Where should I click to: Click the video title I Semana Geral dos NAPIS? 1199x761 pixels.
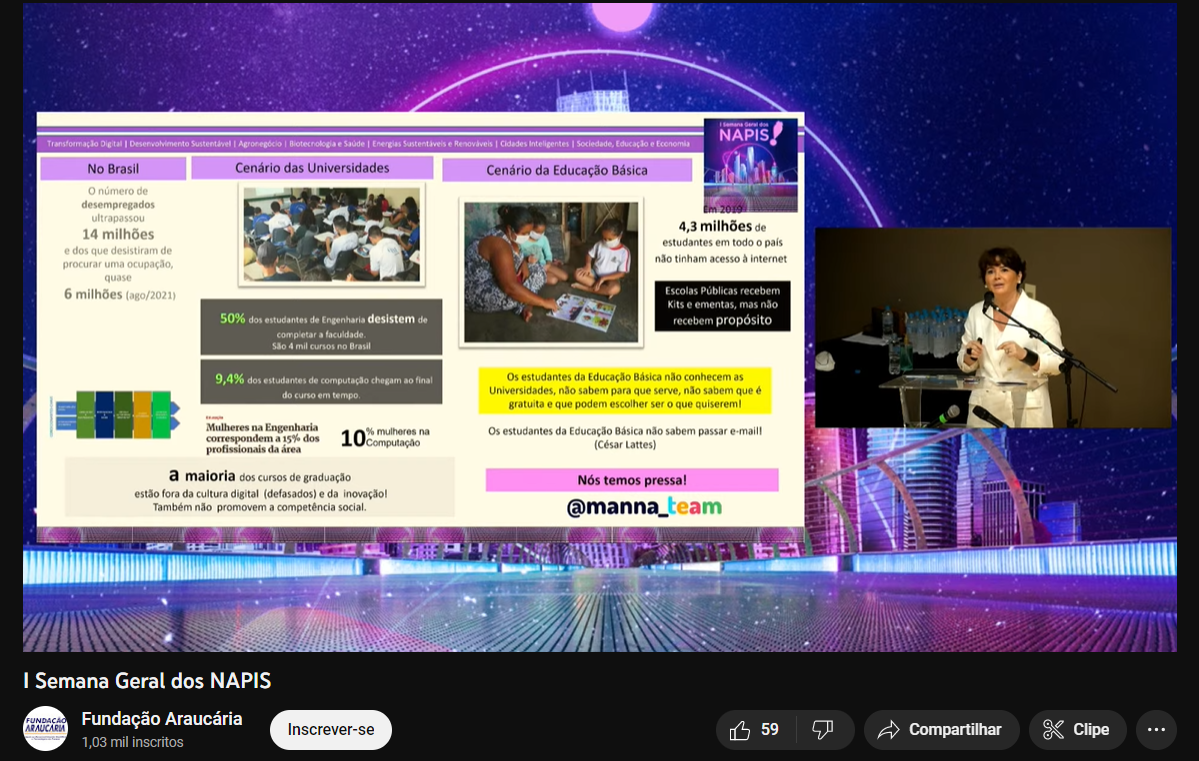147,681
